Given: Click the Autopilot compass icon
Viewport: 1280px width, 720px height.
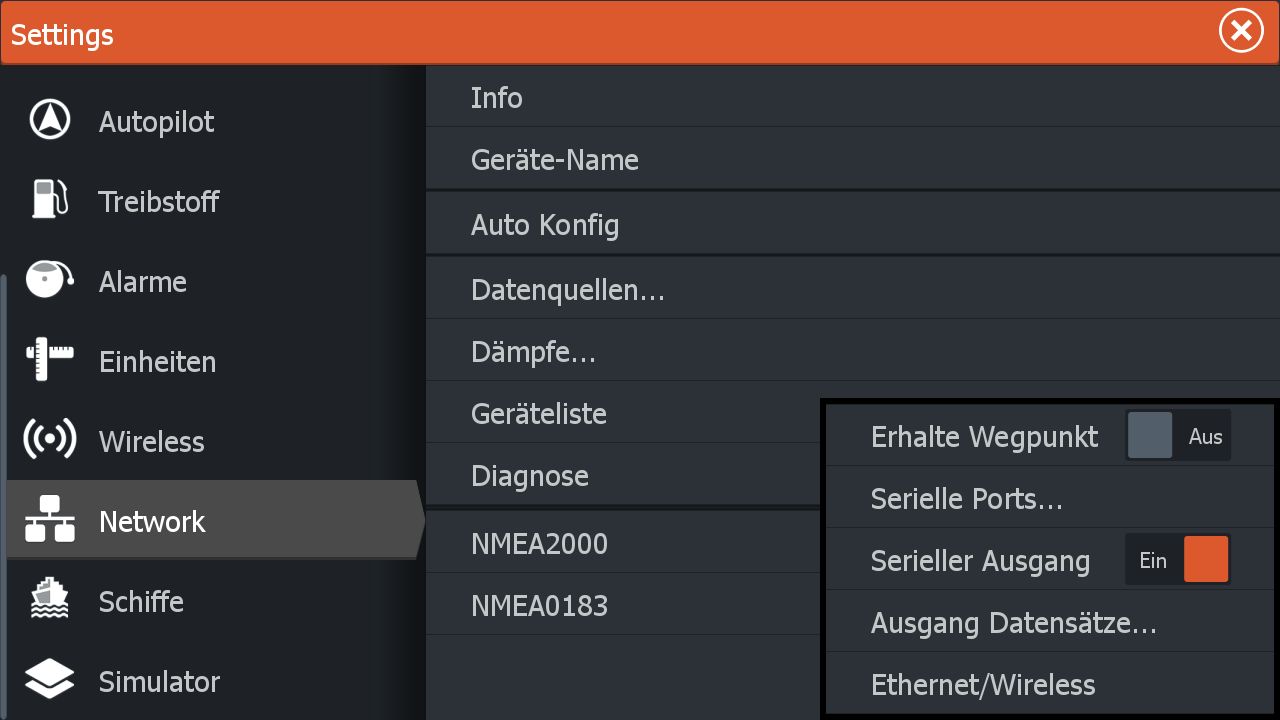Looking at the screenshot, I should pos(49,121).
